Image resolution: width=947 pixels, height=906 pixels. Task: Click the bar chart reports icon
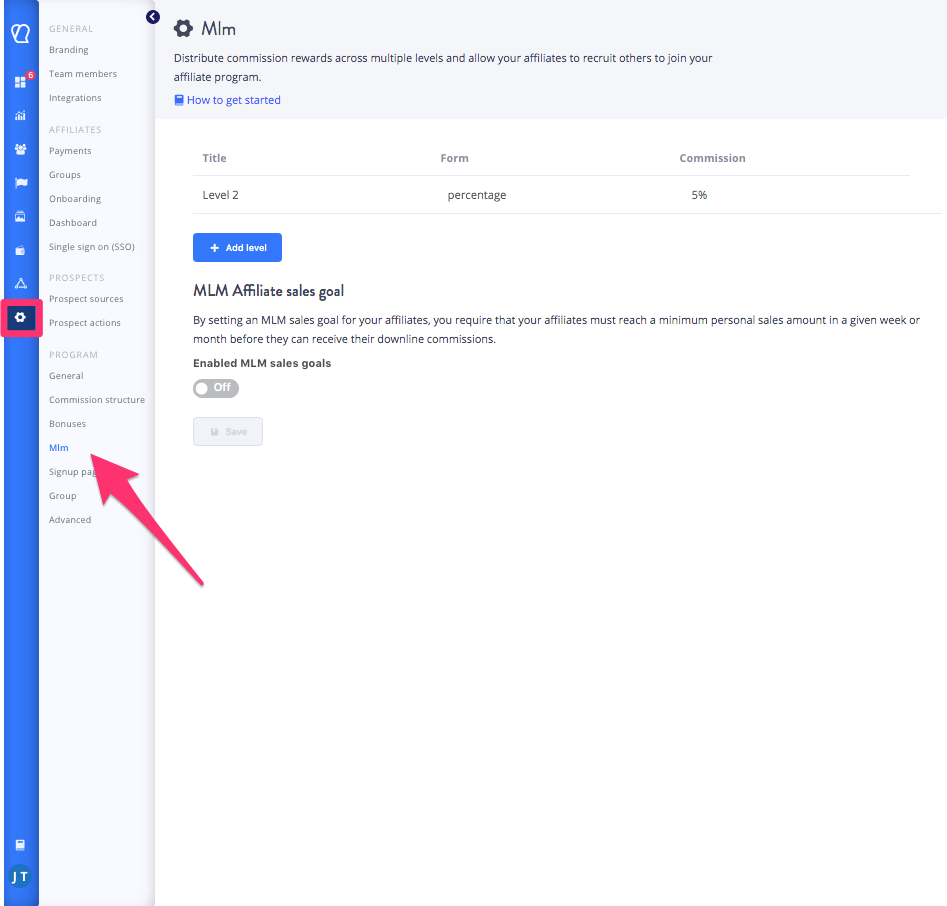tap(20, 115)
